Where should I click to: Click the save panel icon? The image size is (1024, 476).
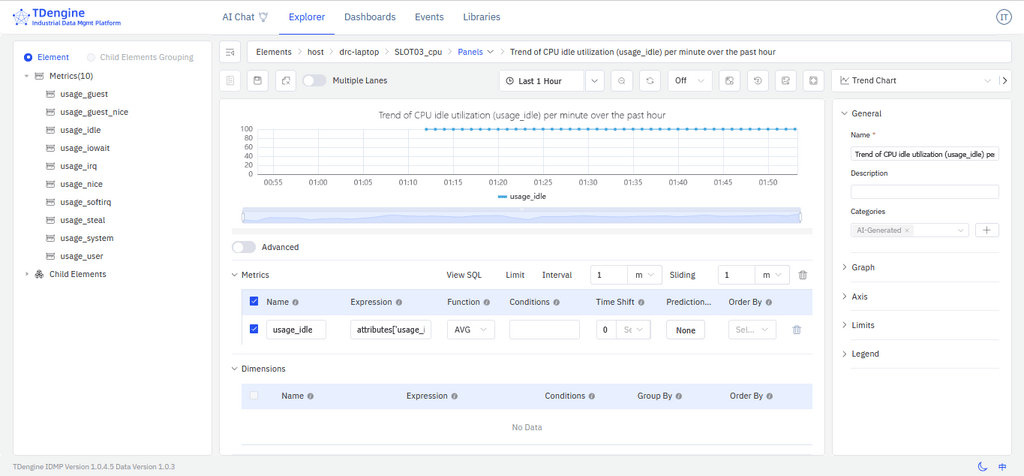tap(258, 81)
